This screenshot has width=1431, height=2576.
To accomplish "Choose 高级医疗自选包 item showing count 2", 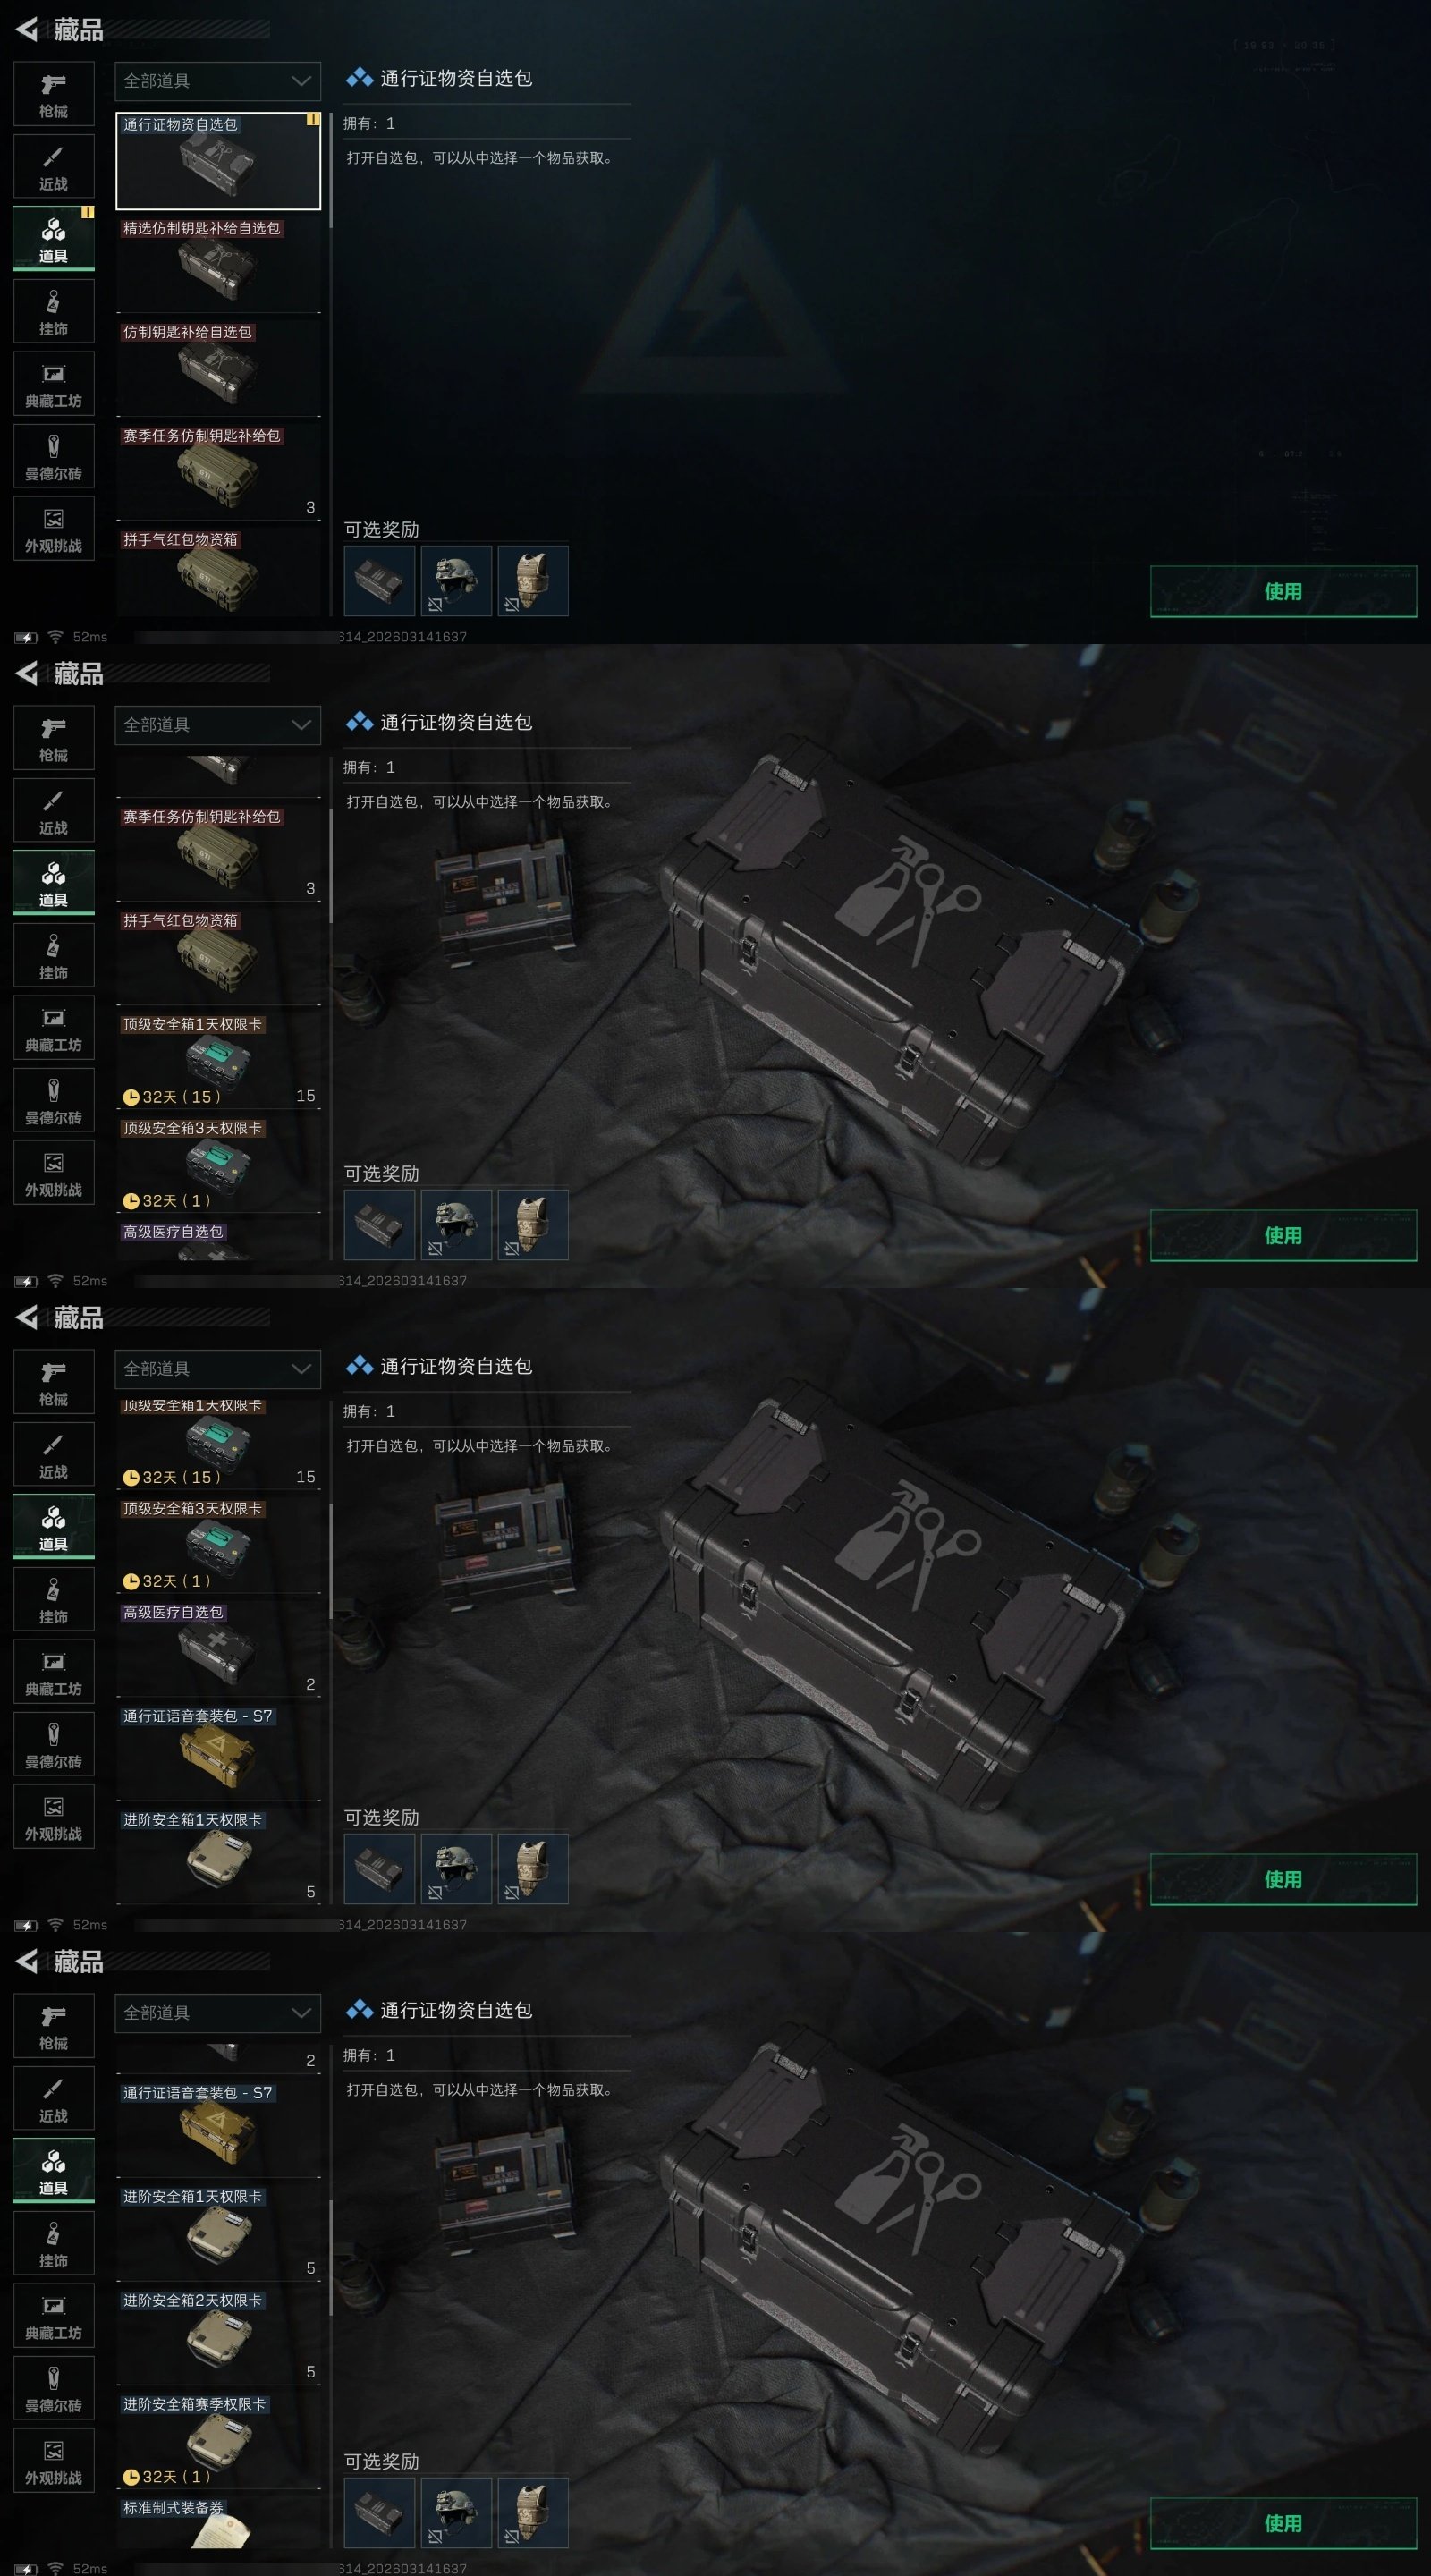I will 218,1648.
